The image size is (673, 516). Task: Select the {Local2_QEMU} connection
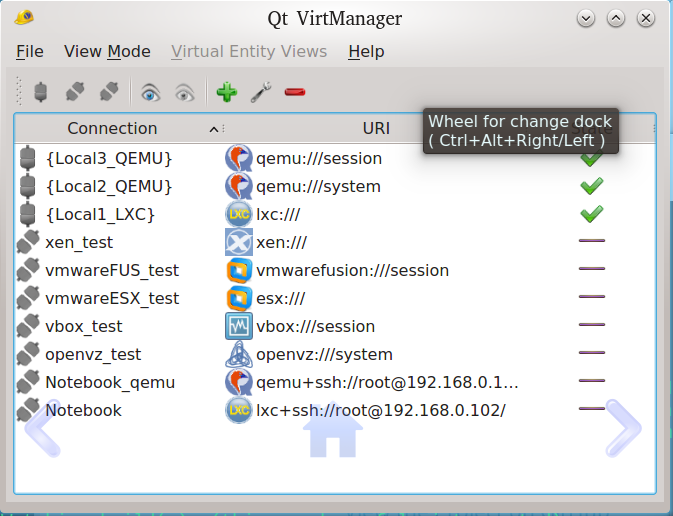click(x=109, y=186)
